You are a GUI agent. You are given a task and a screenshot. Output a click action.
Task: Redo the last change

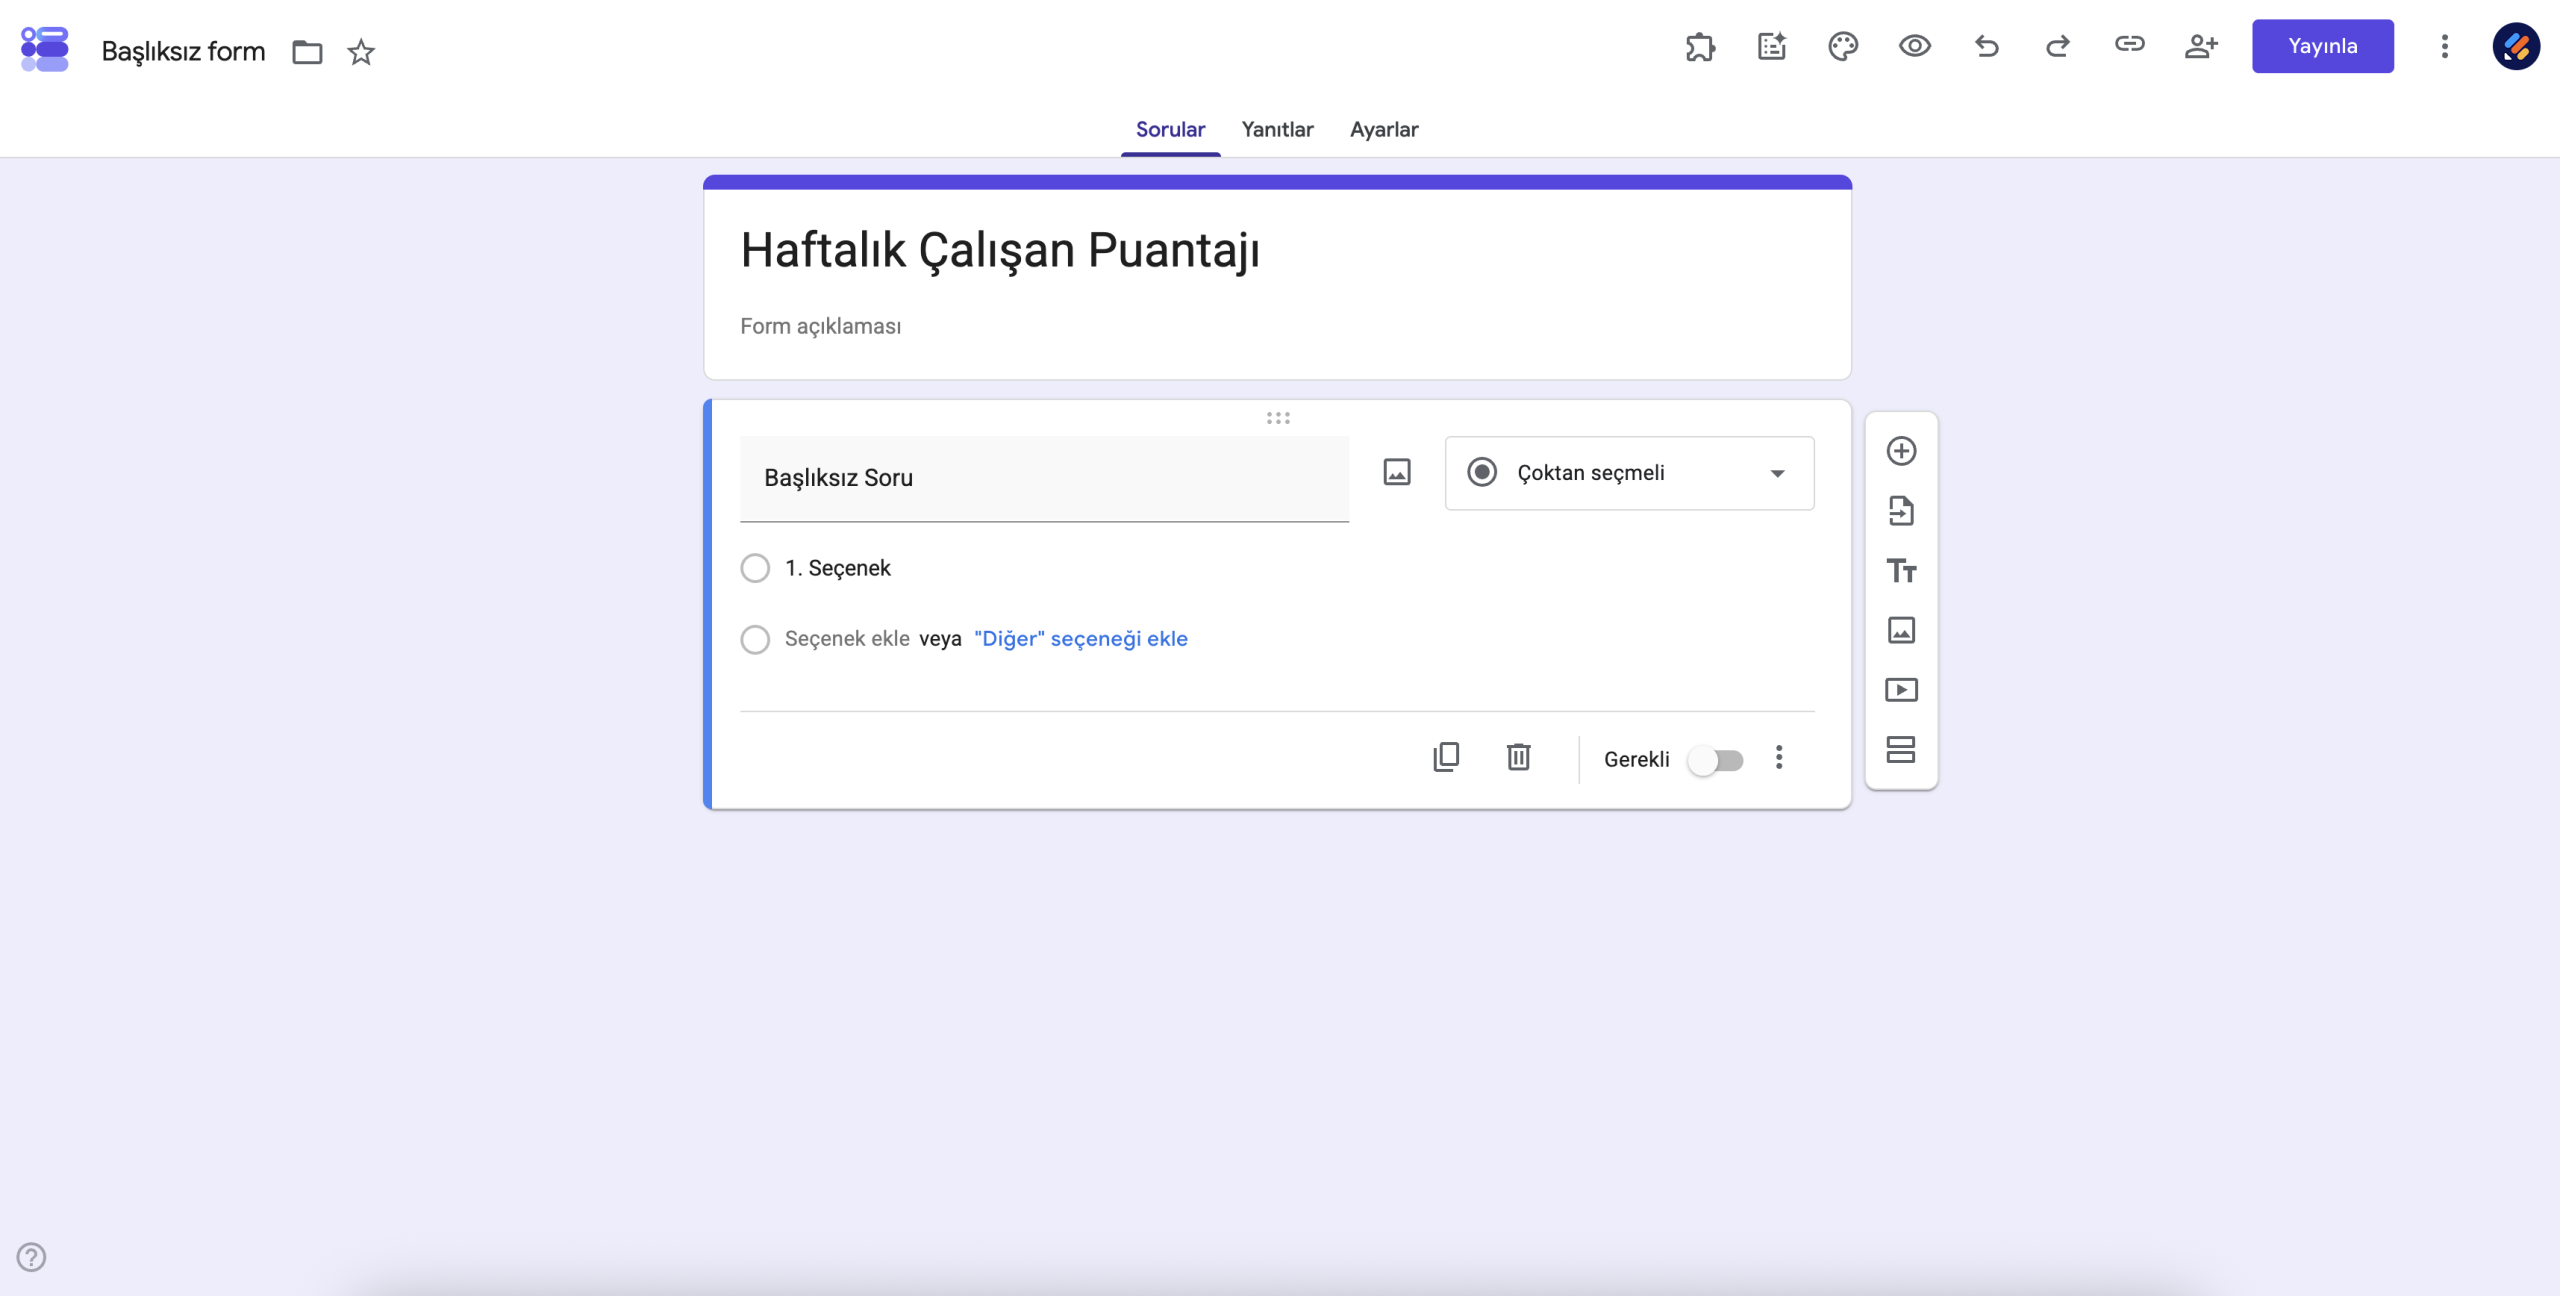pyautogui.click(x=2058, y=46)
